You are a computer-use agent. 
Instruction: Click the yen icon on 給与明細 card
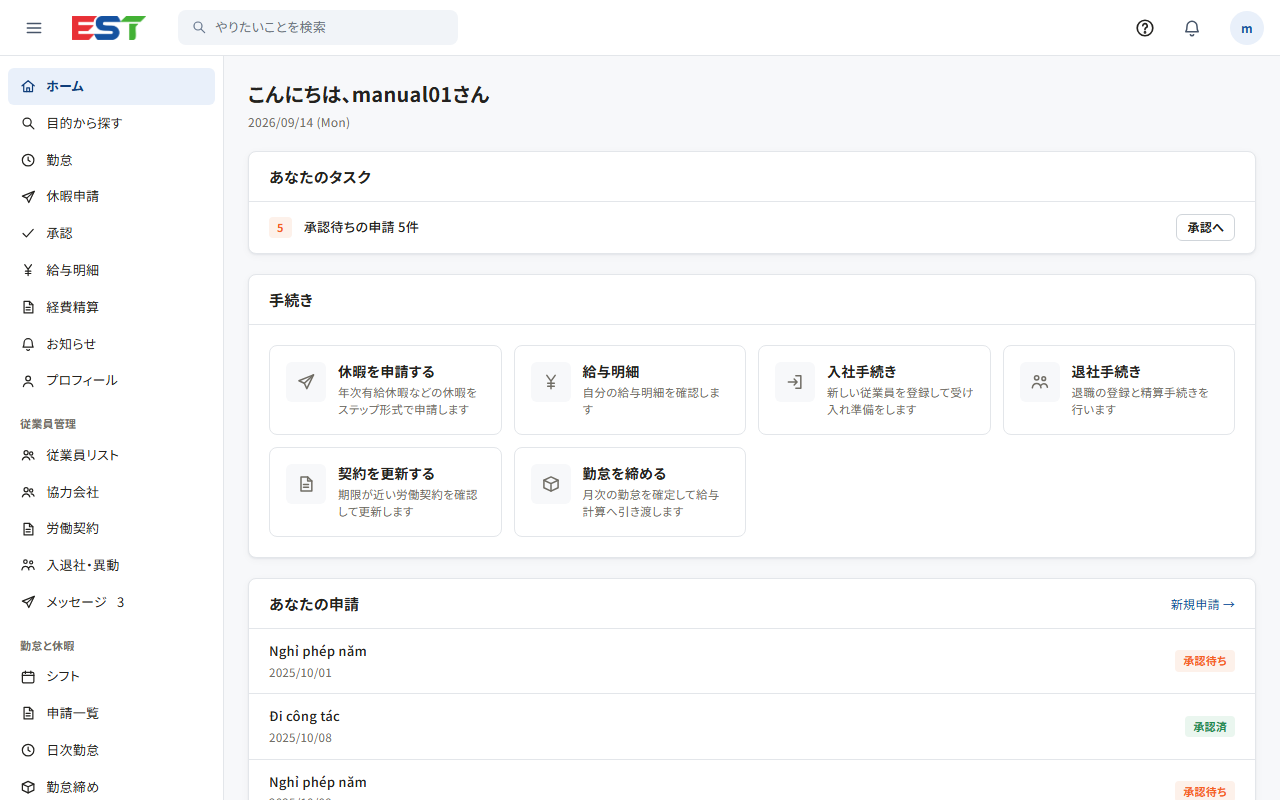[551, 382]
